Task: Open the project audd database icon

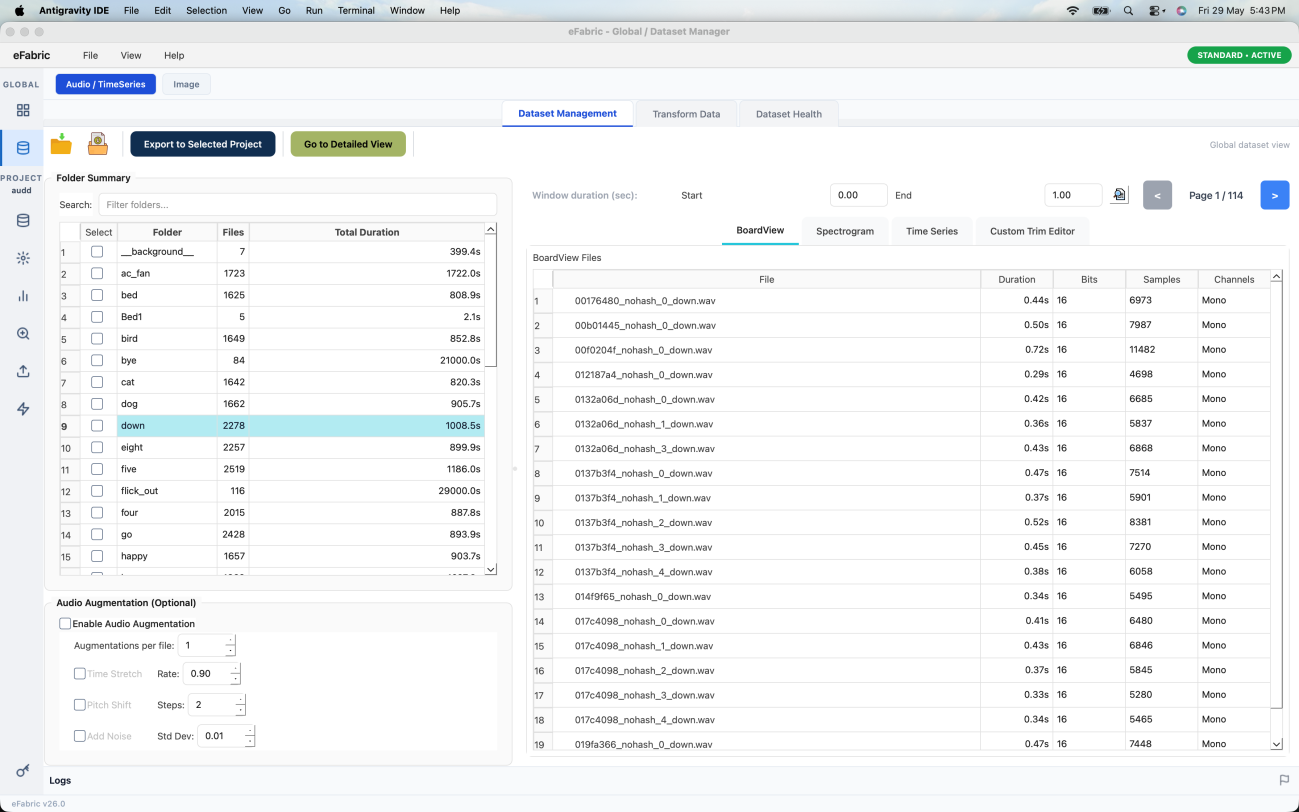Action: tap(23, 221)
